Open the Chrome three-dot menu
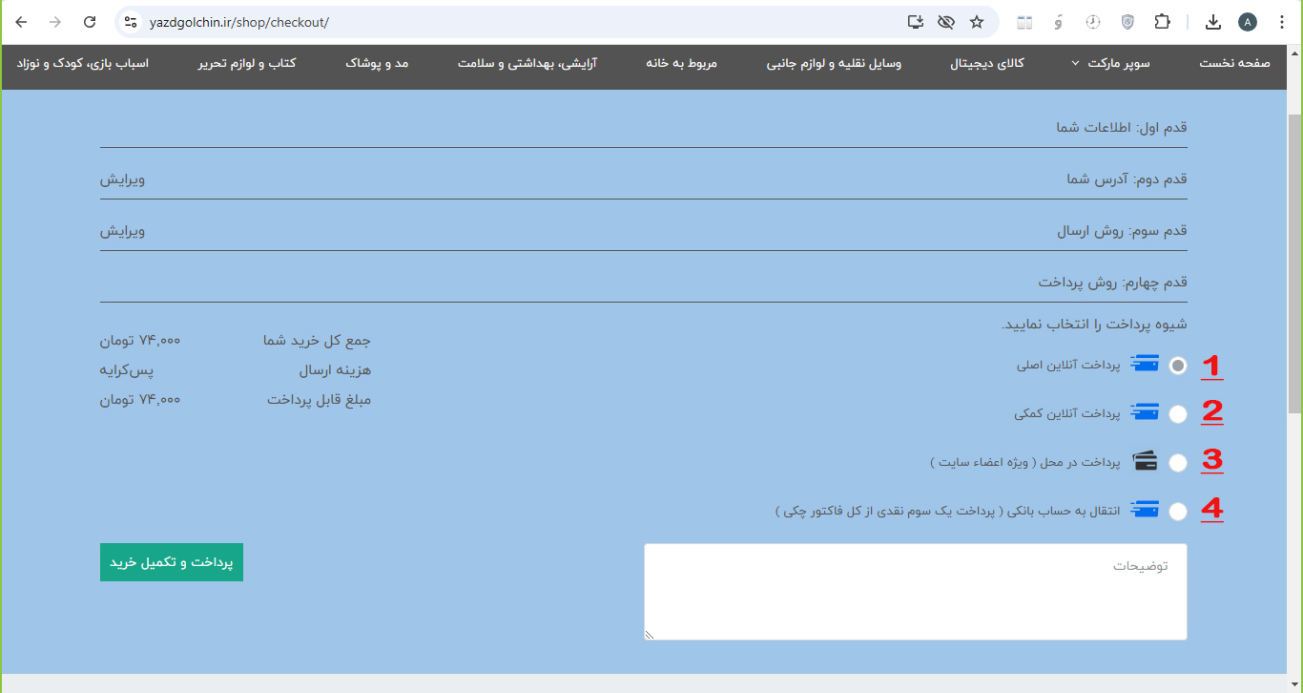The image size is (1303, 693). tap(1282, 22)
